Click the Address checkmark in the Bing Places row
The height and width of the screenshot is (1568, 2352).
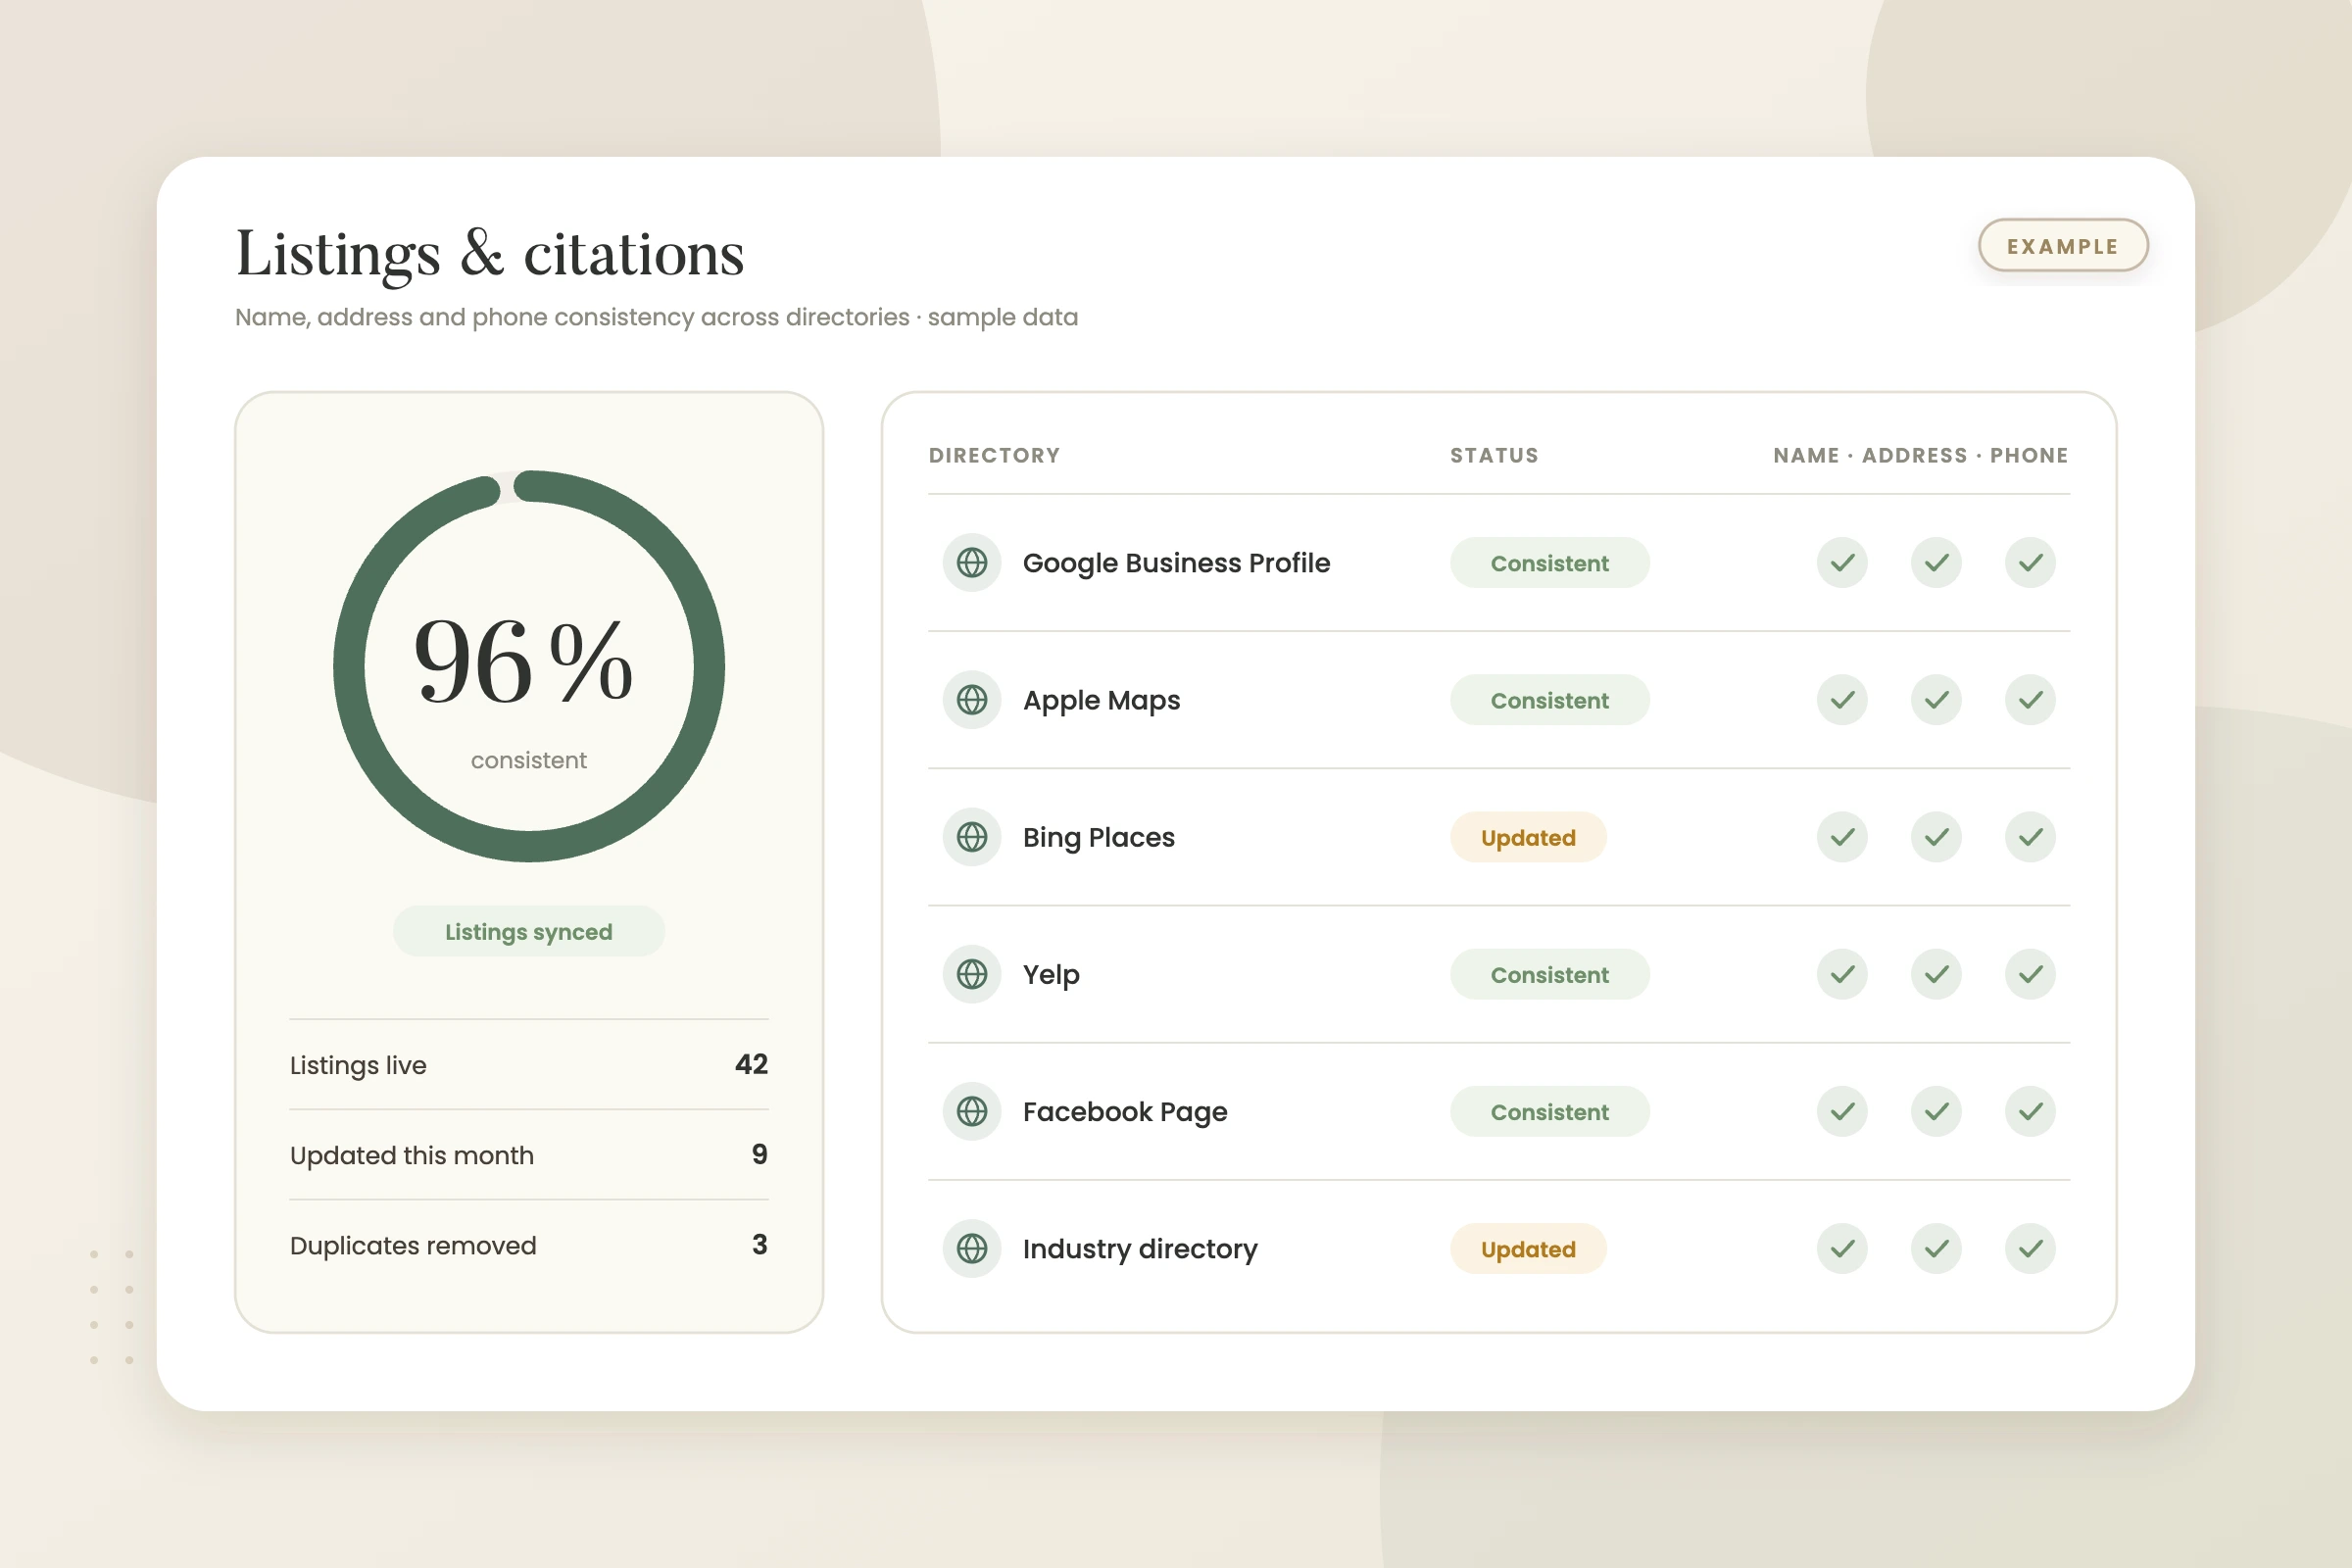[x=1937, y=837]
